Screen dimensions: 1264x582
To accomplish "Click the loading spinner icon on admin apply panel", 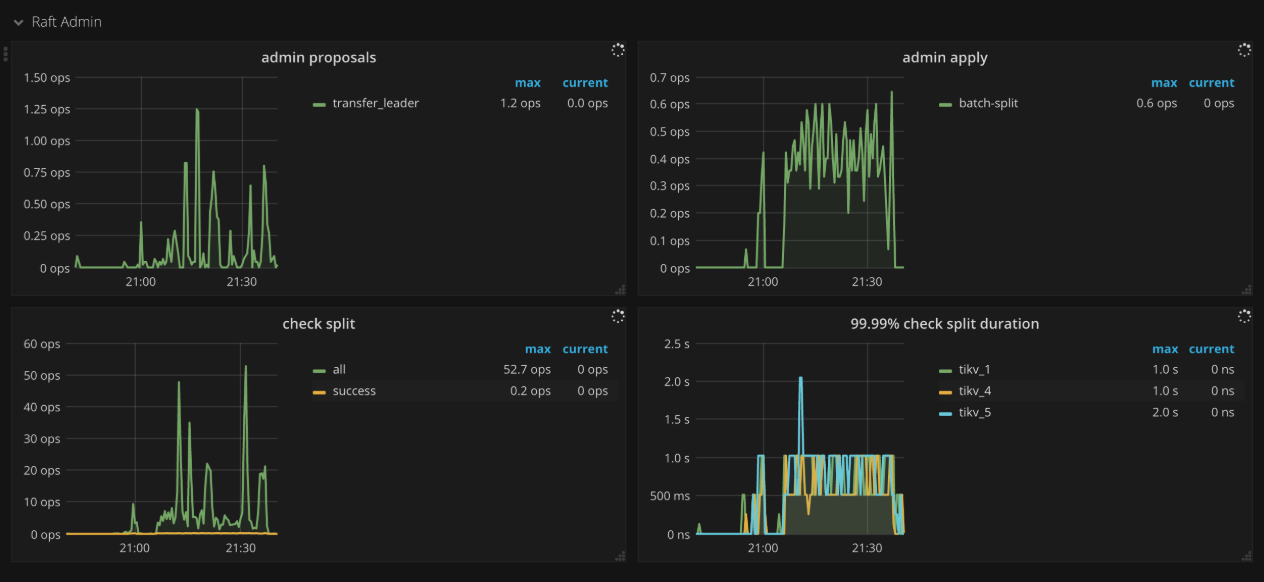I will click(1243, 49).
